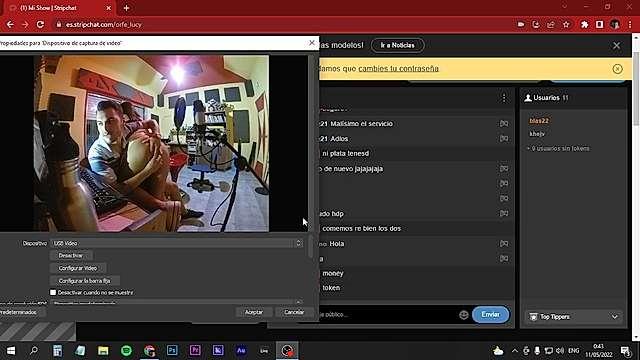Click the 'money' chat message
Screen dimensions: 640x360
[x=333, y=273]
